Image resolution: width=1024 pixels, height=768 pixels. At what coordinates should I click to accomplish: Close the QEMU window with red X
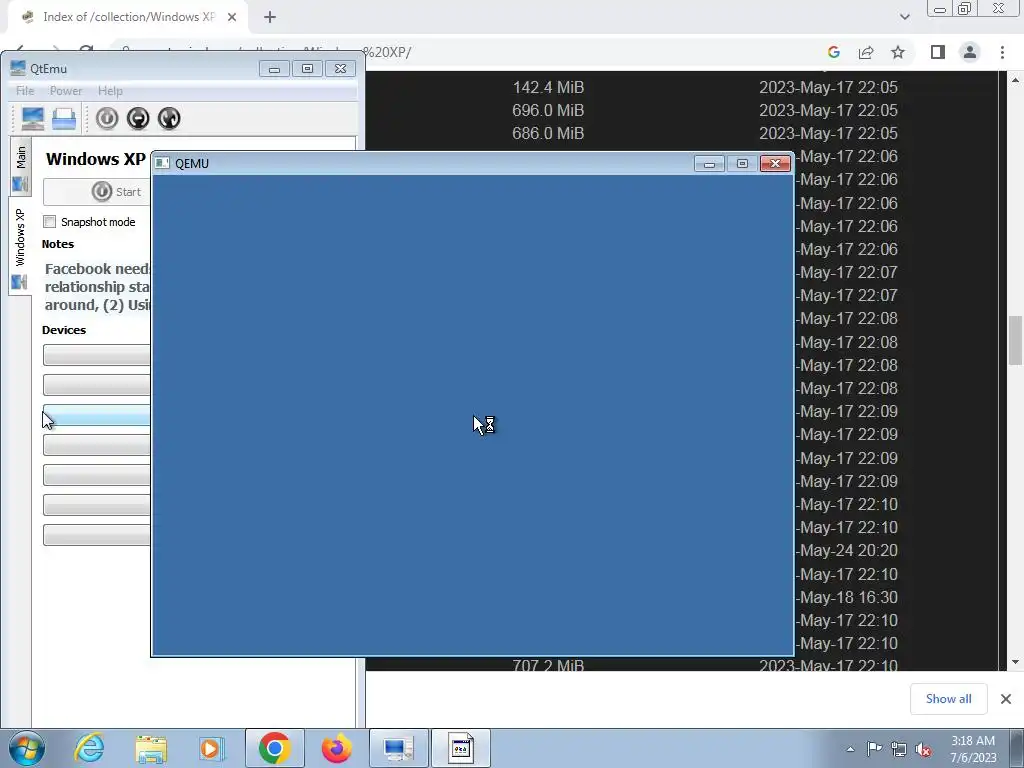click(x=775, y=163)
